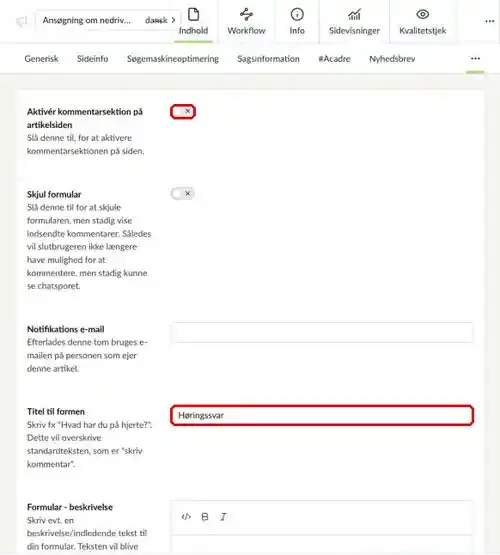Click the source code view icon in editor

pos(186,517)
